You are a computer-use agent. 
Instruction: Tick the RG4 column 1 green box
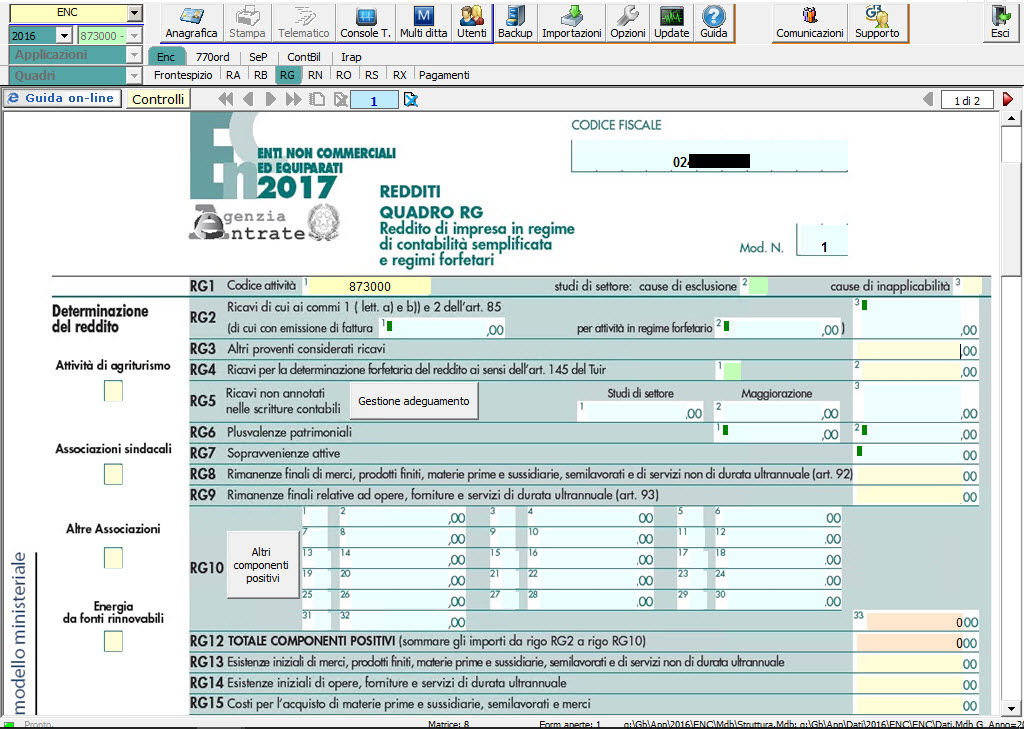coord(732,370)
